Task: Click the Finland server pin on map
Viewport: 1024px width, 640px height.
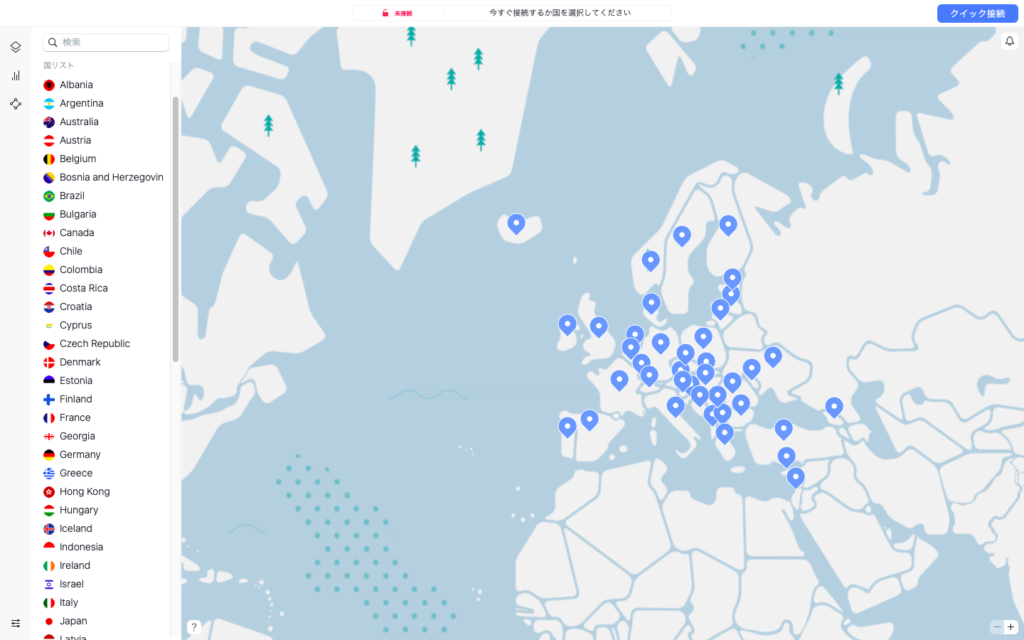Action: (x=728, y=224)
